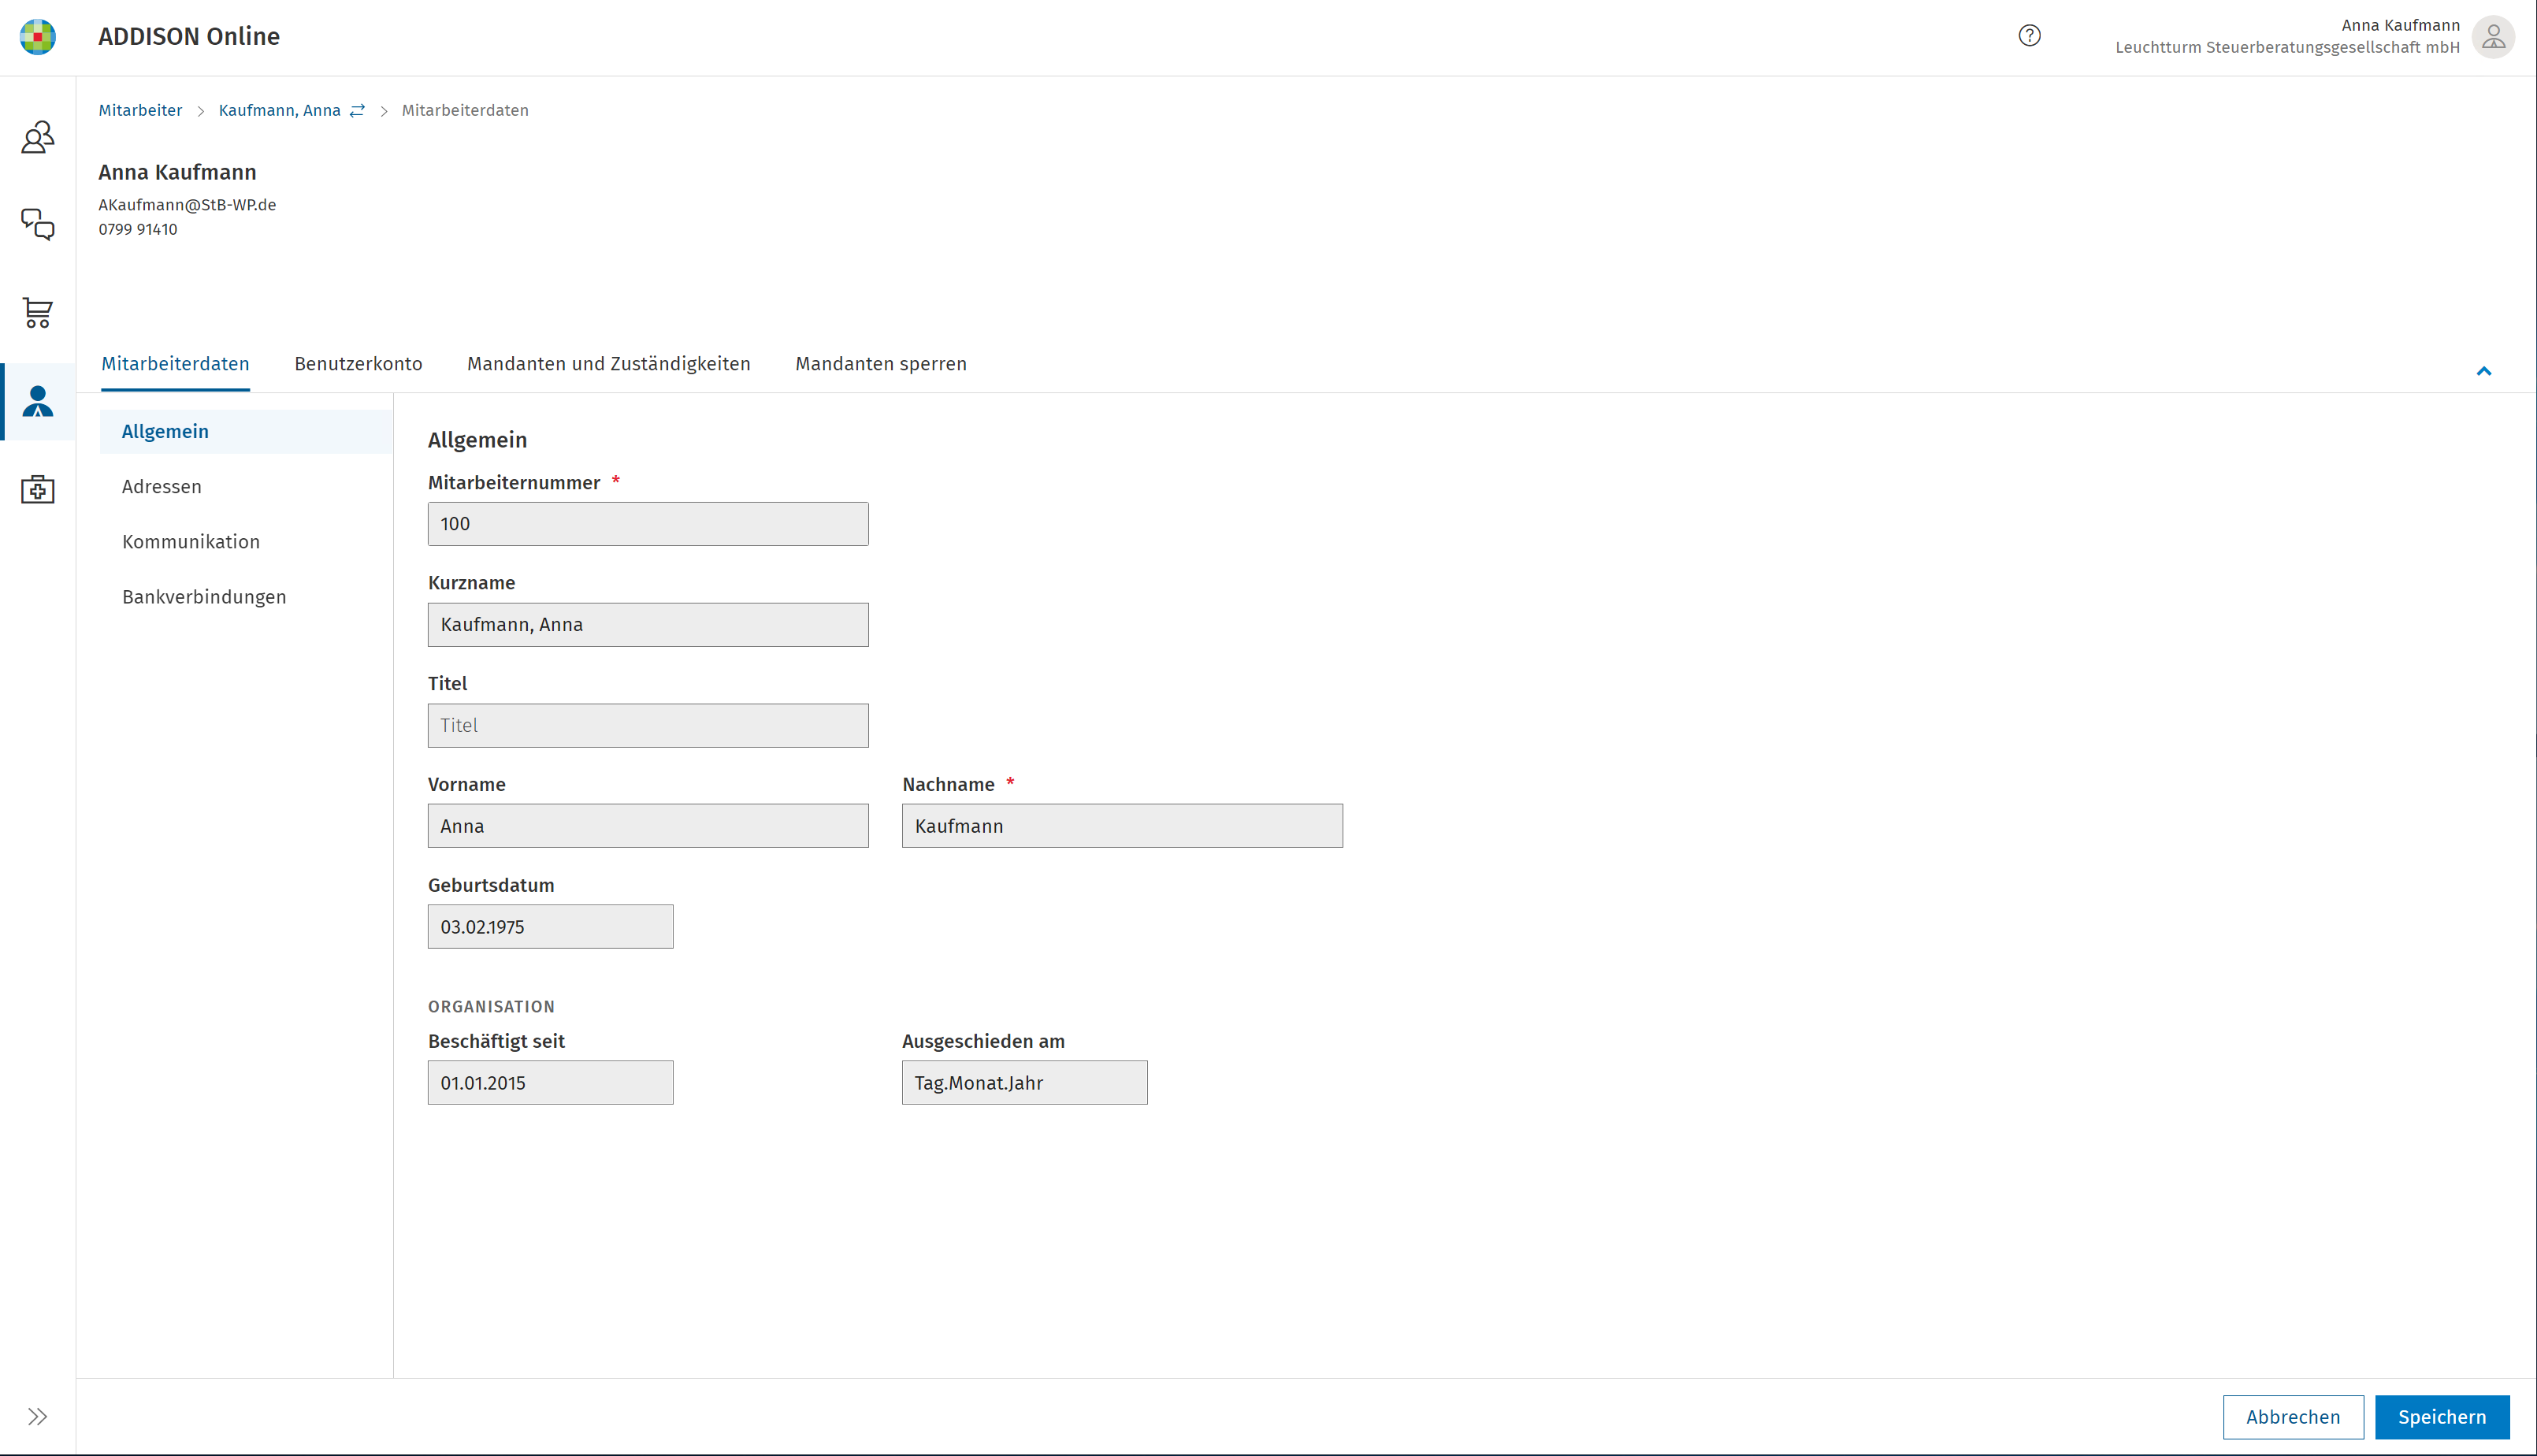The image size is (2537, 1456).
Task: Open Kaufmann, Anna breadcrumb link
Action: (280, 110)
